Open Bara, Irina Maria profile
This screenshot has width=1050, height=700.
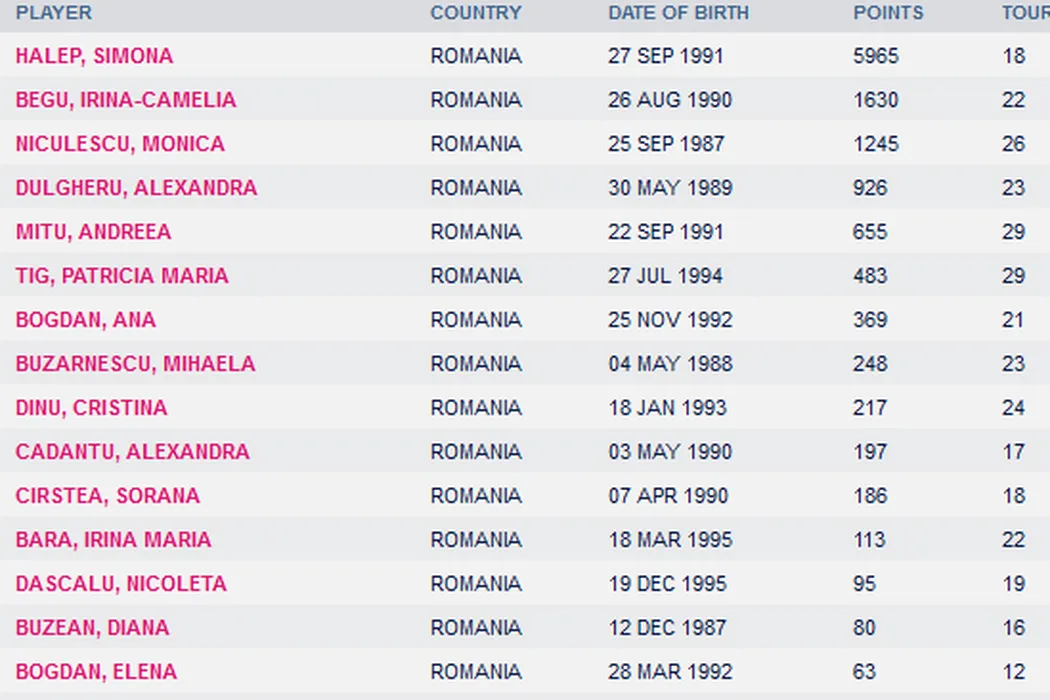pos(113,540)
